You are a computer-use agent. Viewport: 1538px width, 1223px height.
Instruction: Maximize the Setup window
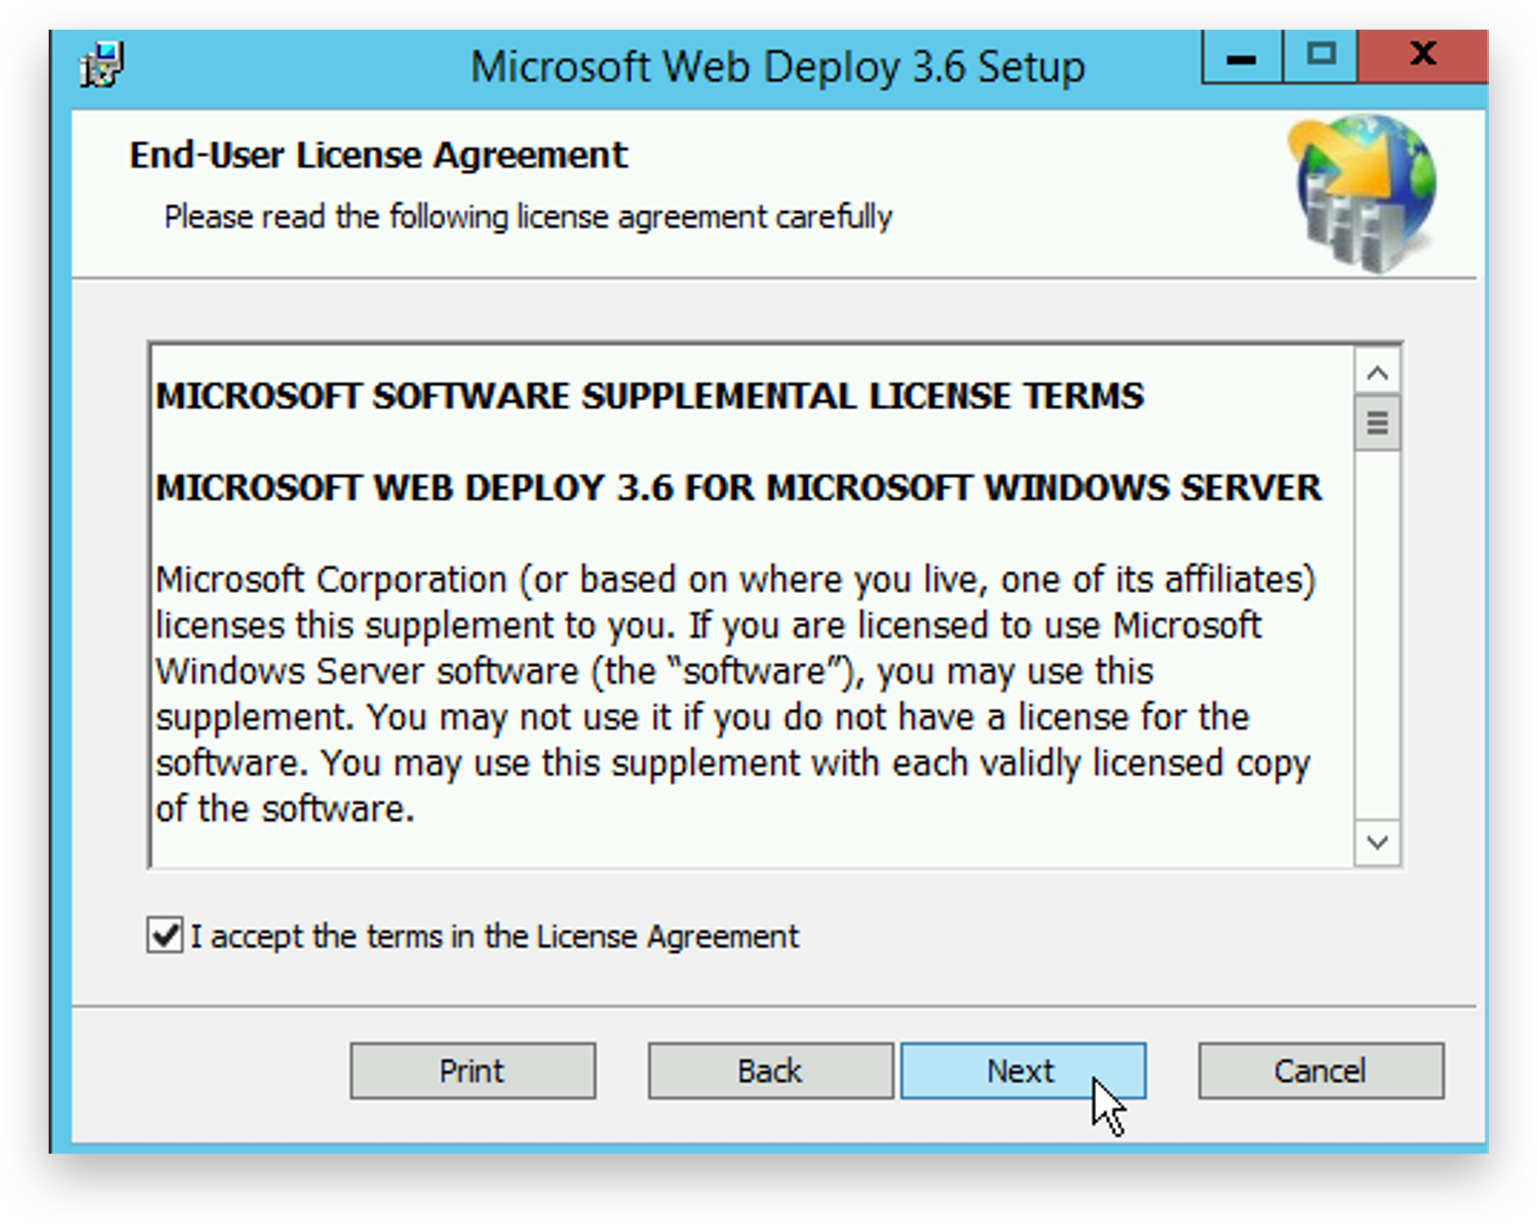pyautogui.click(x=1320, y=57)
